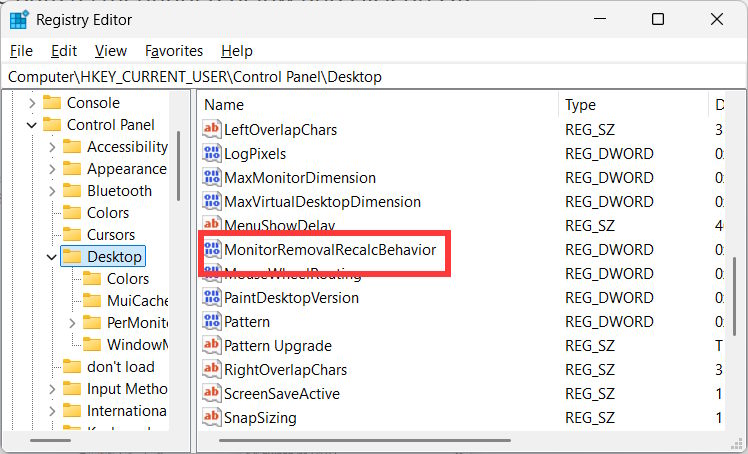The image size is (748, 454).
Task: Click the registry path address bar
Action: click(x=374, y=77)
